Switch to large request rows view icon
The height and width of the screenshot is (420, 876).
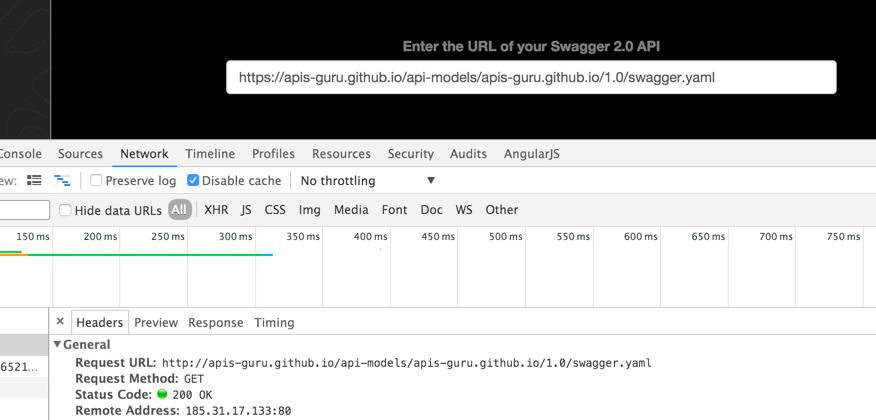pyautogui.click(x=34, y=180)
